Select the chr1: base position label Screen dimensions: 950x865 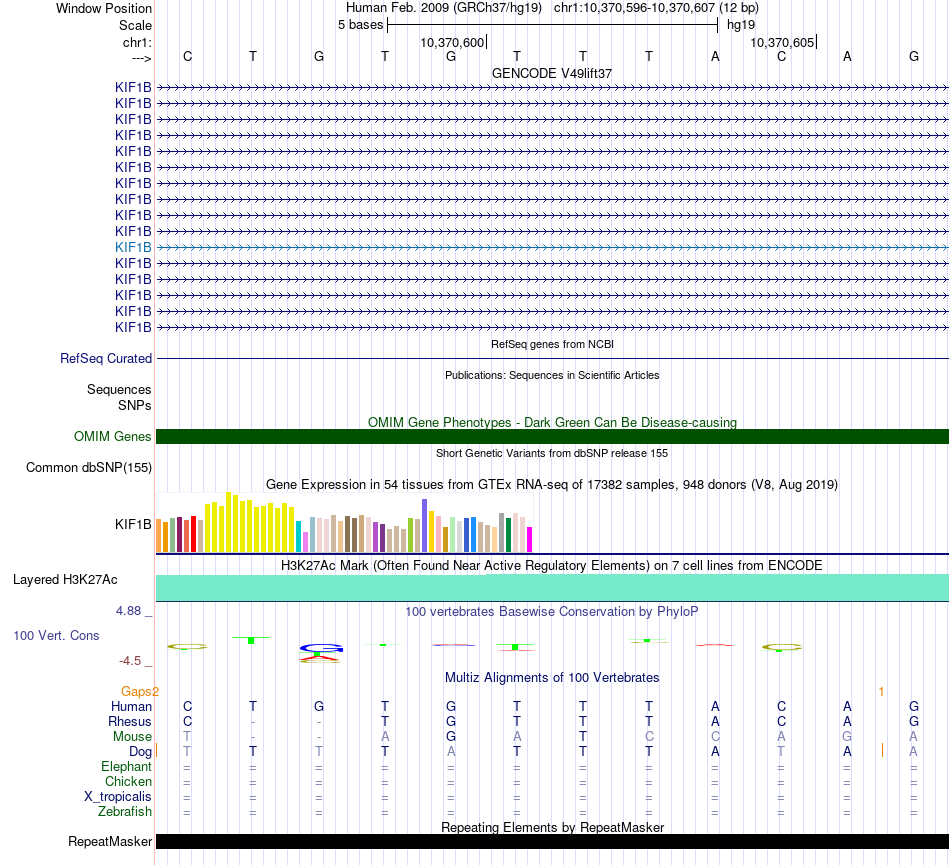click(x=137, y=42)
